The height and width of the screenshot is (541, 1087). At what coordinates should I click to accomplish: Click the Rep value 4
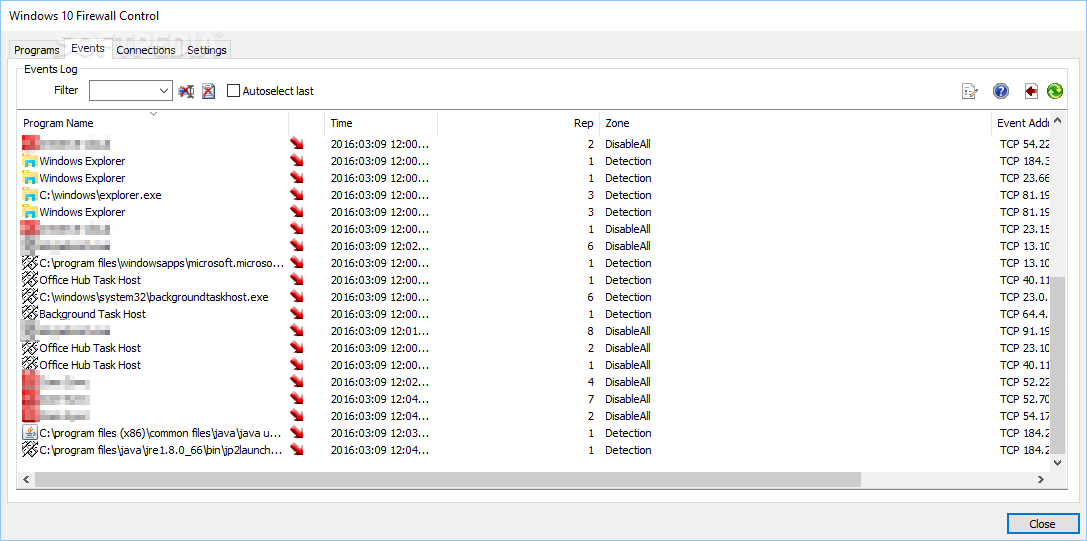[x=590, y=382]
